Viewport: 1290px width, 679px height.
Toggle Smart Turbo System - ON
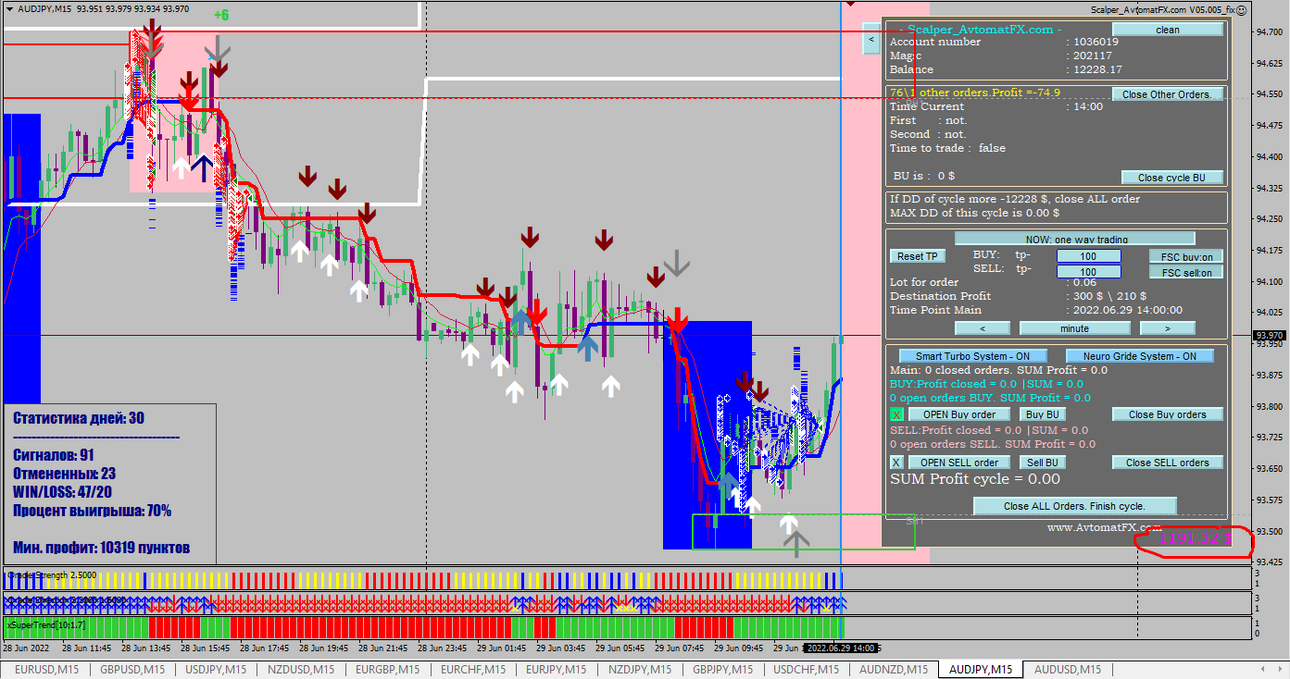click(x=973, y=356)
